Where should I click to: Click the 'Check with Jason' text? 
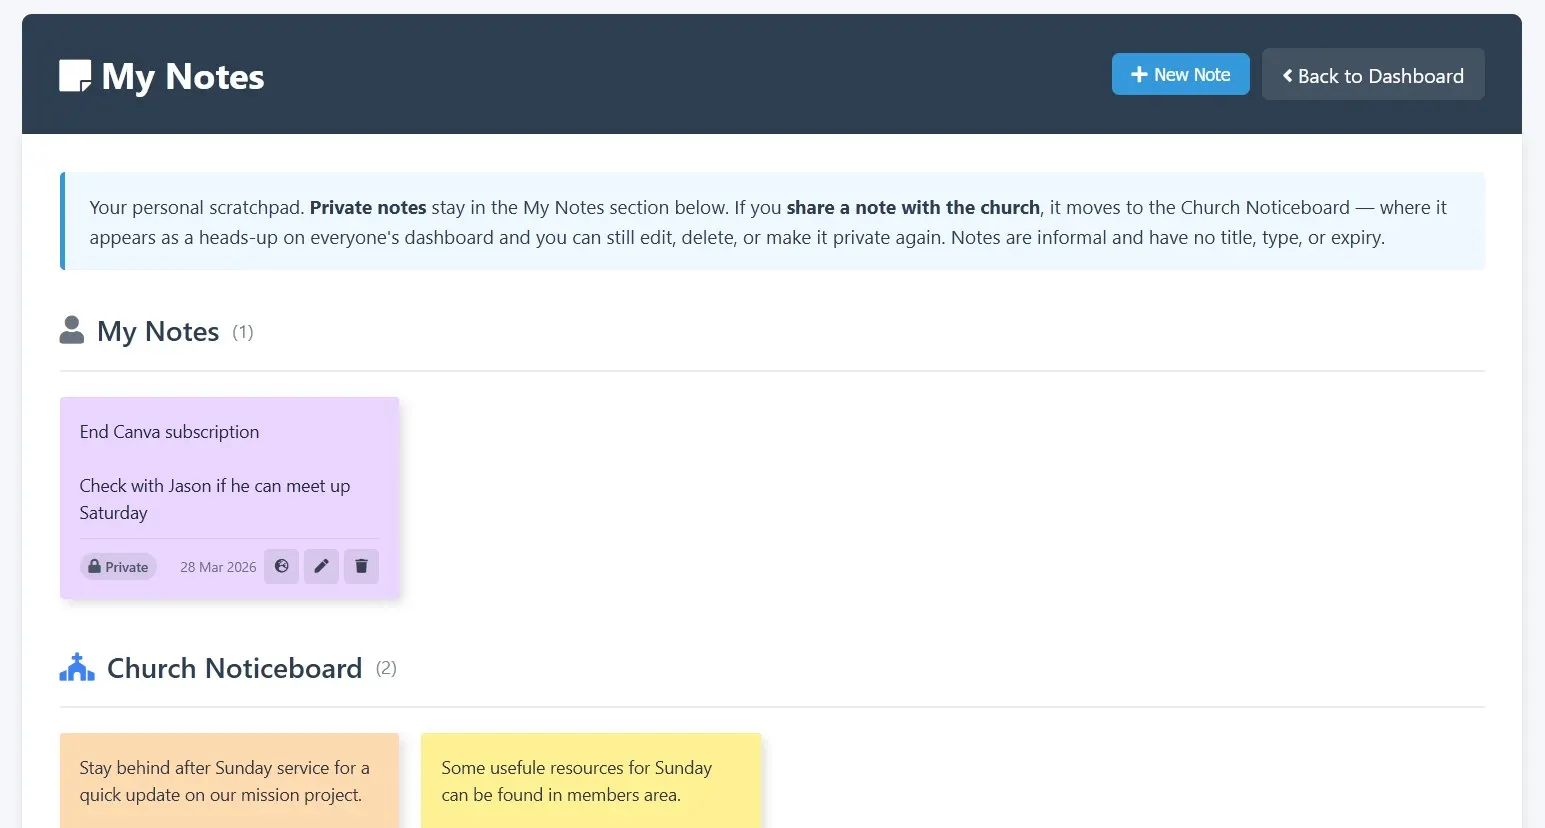[215, 499]
